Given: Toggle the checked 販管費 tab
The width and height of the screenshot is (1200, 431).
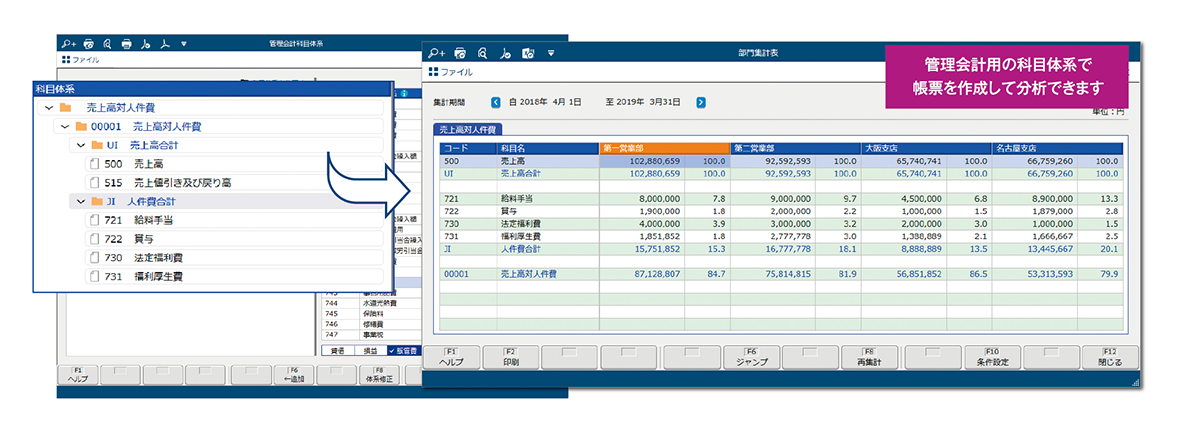Looking at the screenshot, I should [x=402, y=352].
